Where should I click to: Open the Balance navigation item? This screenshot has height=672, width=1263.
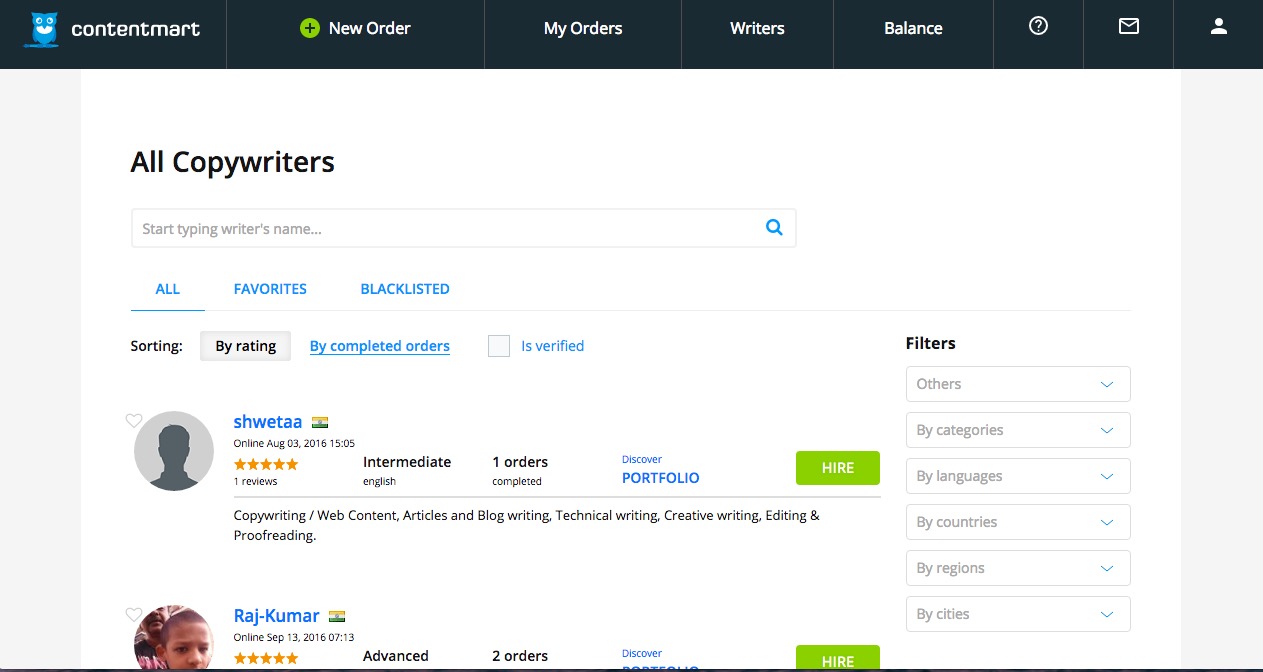click(x=913, y=28)
